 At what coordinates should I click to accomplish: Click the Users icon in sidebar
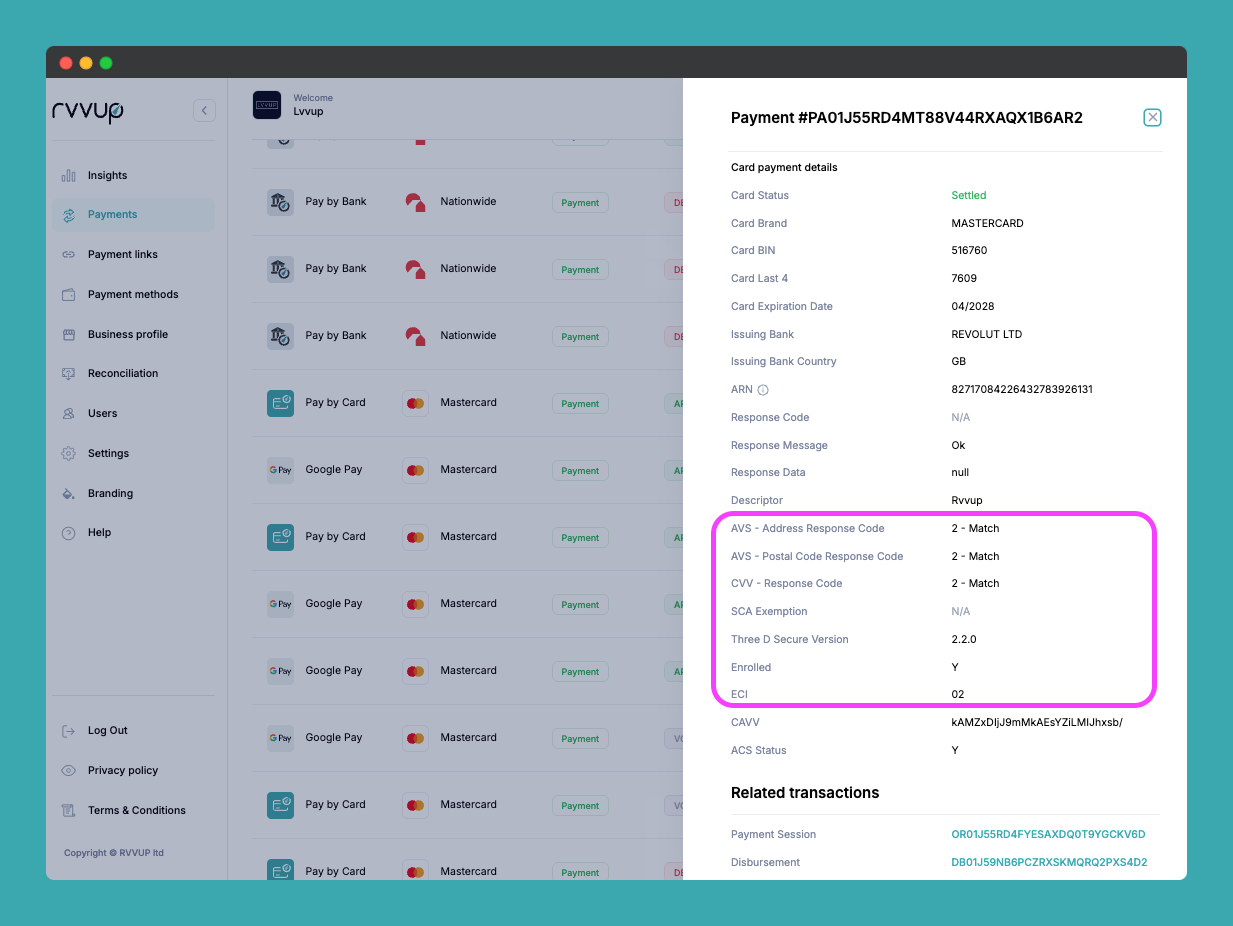click(69, 413)
